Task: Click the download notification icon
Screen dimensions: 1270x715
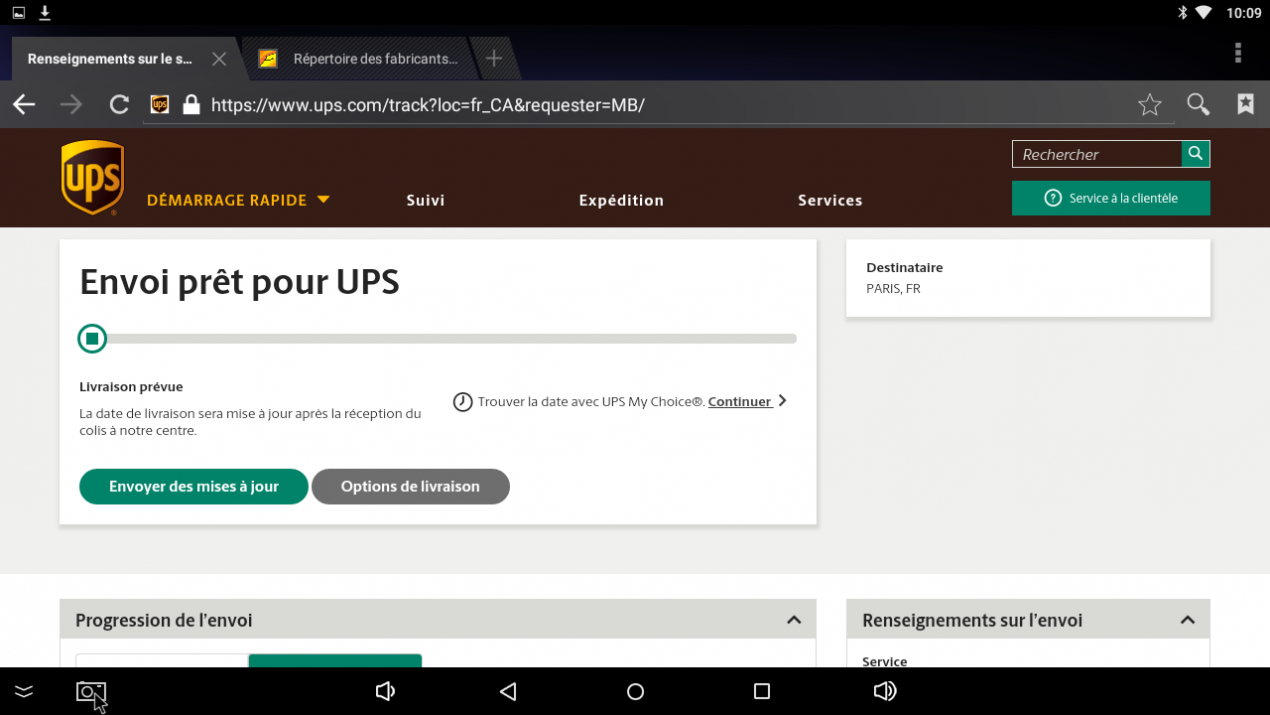Action: 45,12
